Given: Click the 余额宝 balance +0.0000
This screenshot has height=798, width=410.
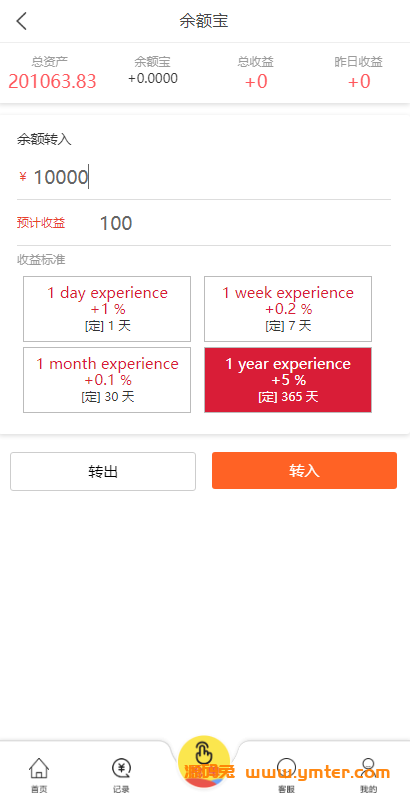Looking at the screenshot, I should click(x=153, y=78).
